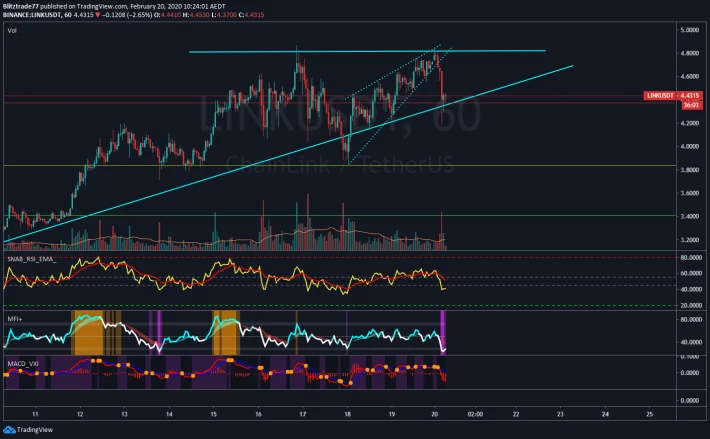Click the C:4.4315 close value
The image size is (710, 439).
(x=252, y=15)
